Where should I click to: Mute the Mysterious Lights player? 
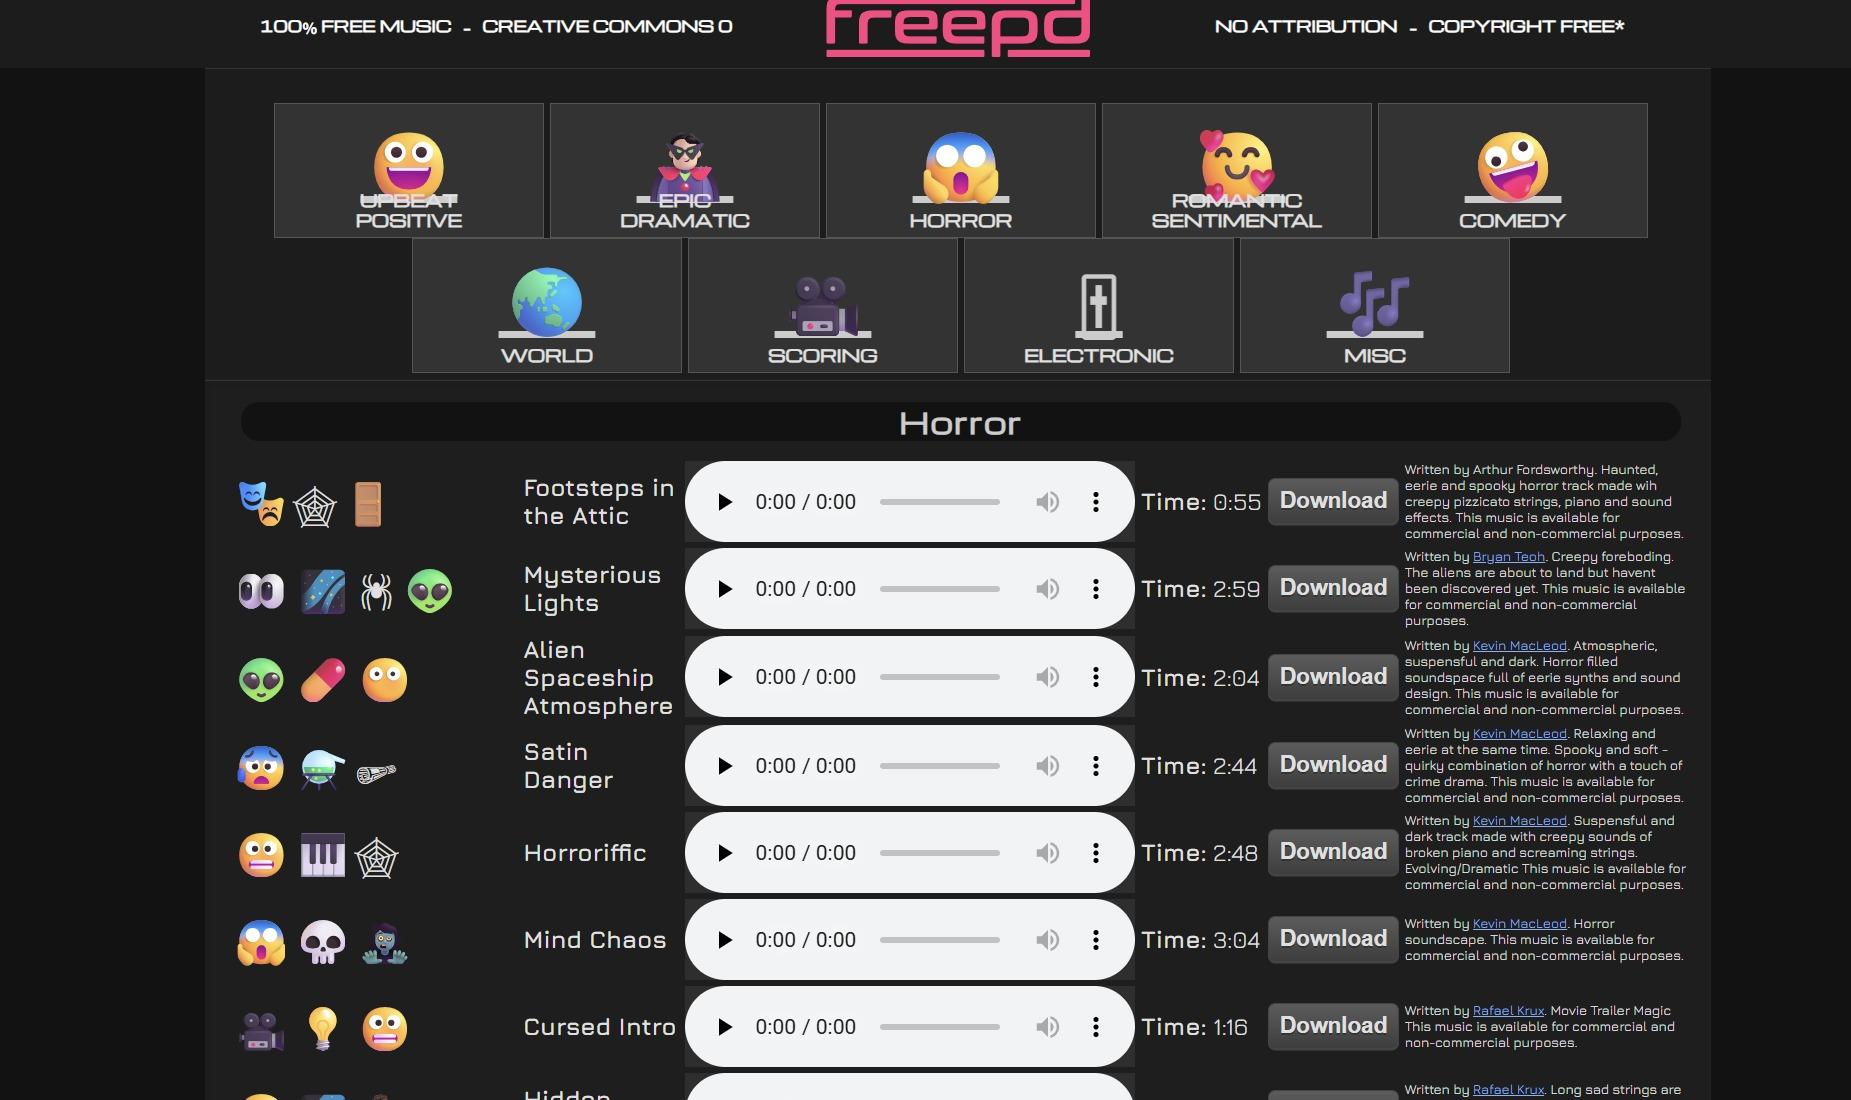coord(1047,589)
